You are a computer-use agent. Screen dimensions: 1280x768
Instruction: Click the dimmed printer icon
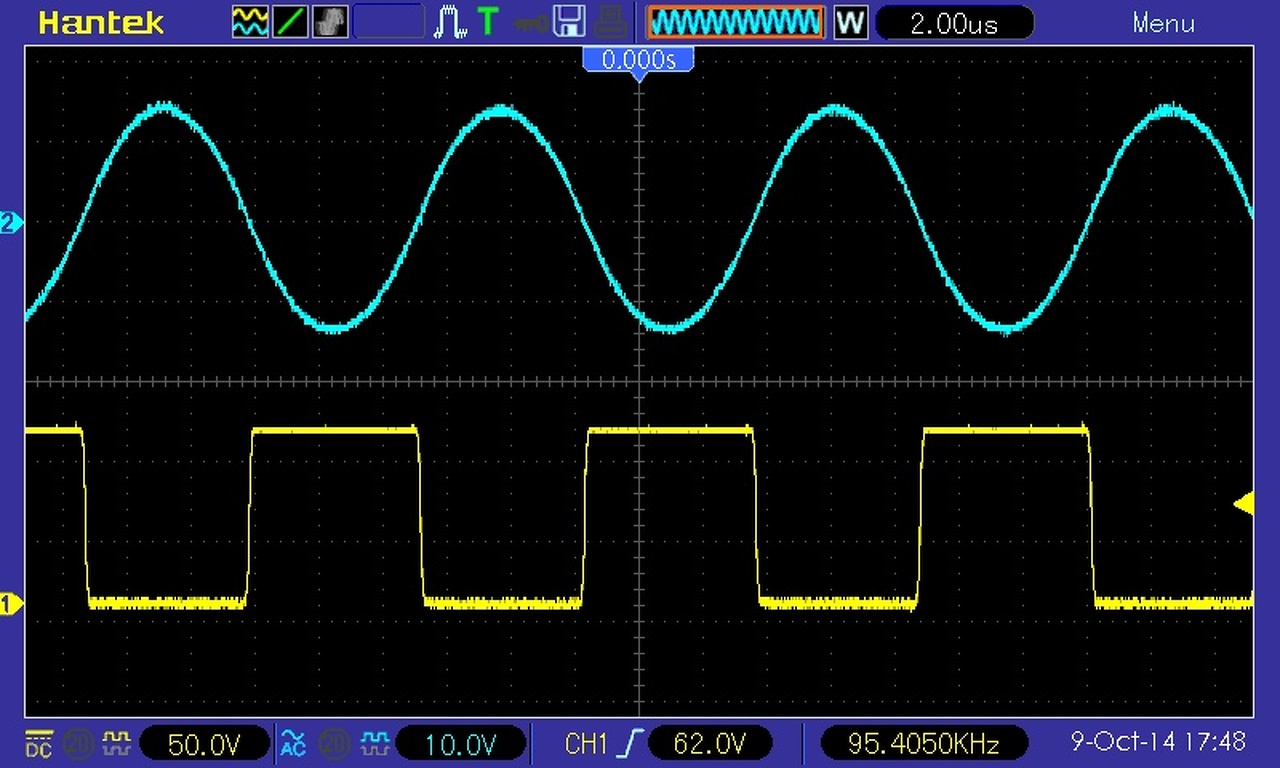(609, 22)
